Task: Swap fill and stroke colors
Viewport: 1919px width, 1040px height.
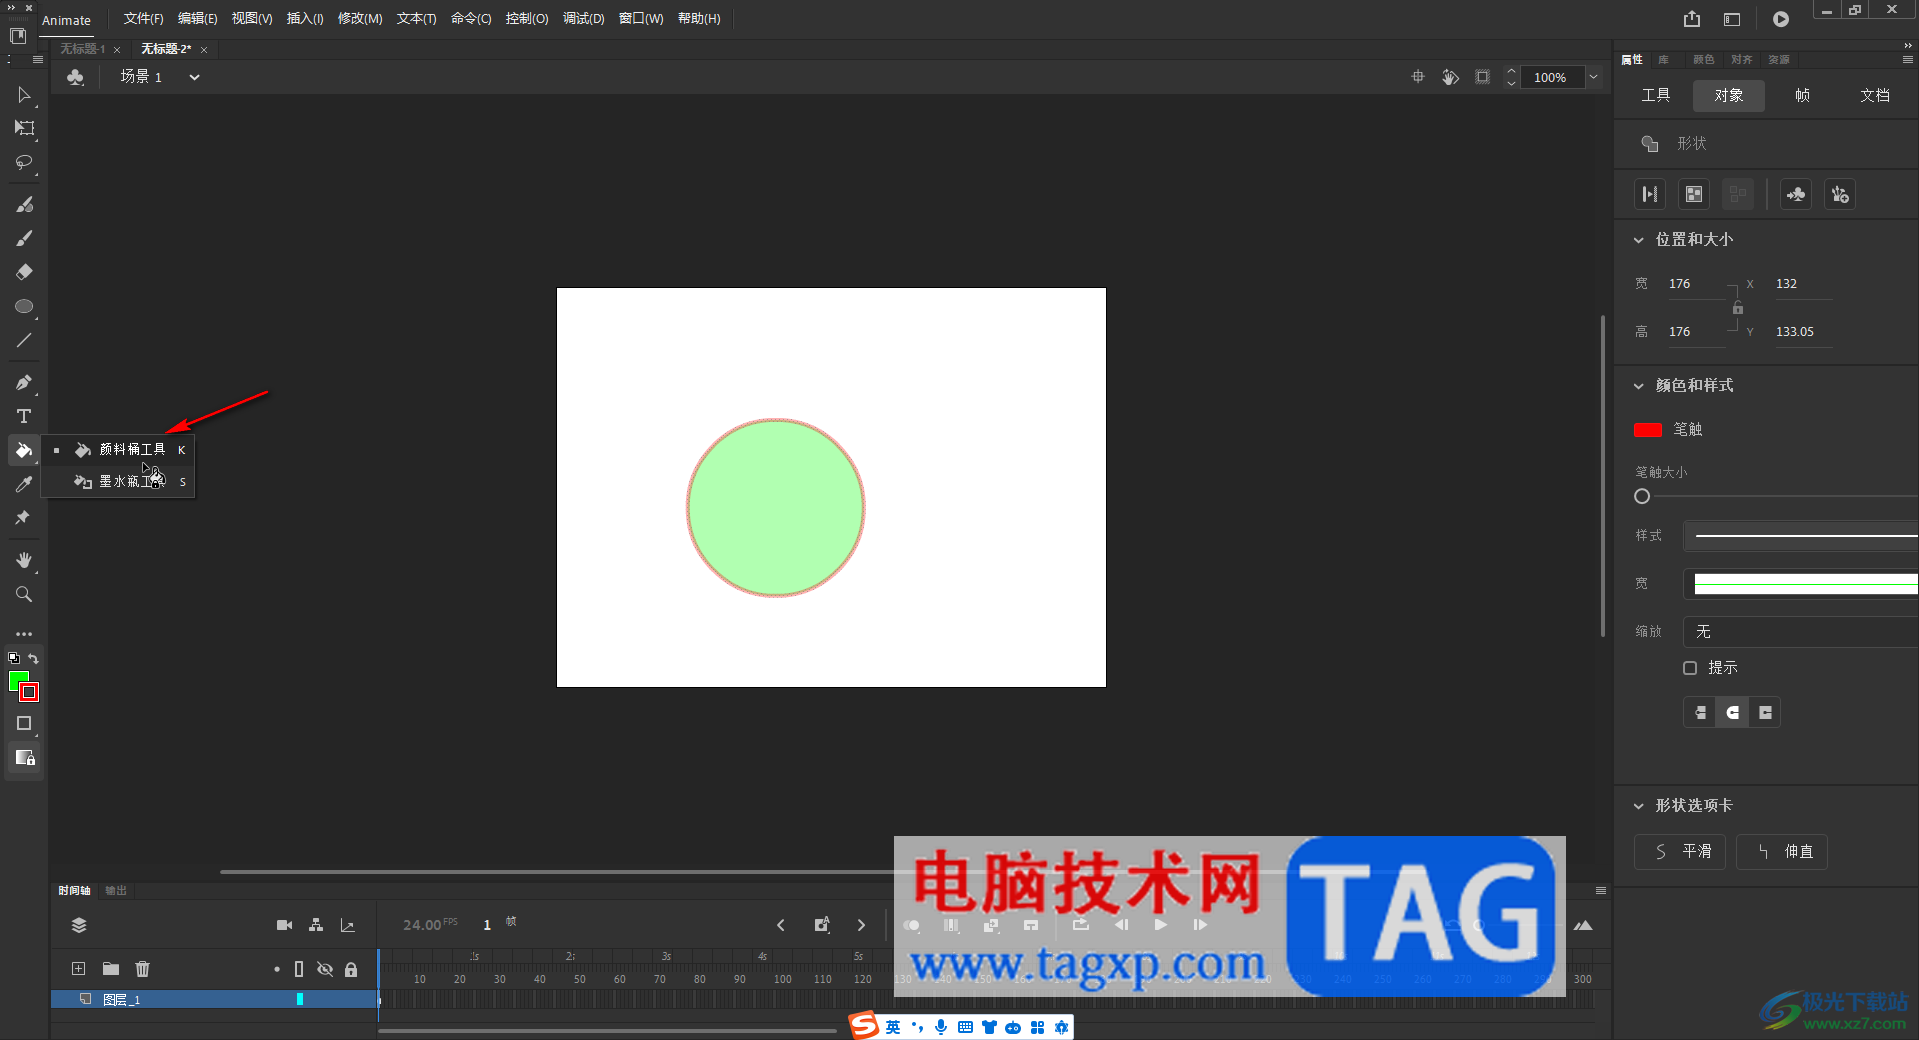Action: (33, 658)
